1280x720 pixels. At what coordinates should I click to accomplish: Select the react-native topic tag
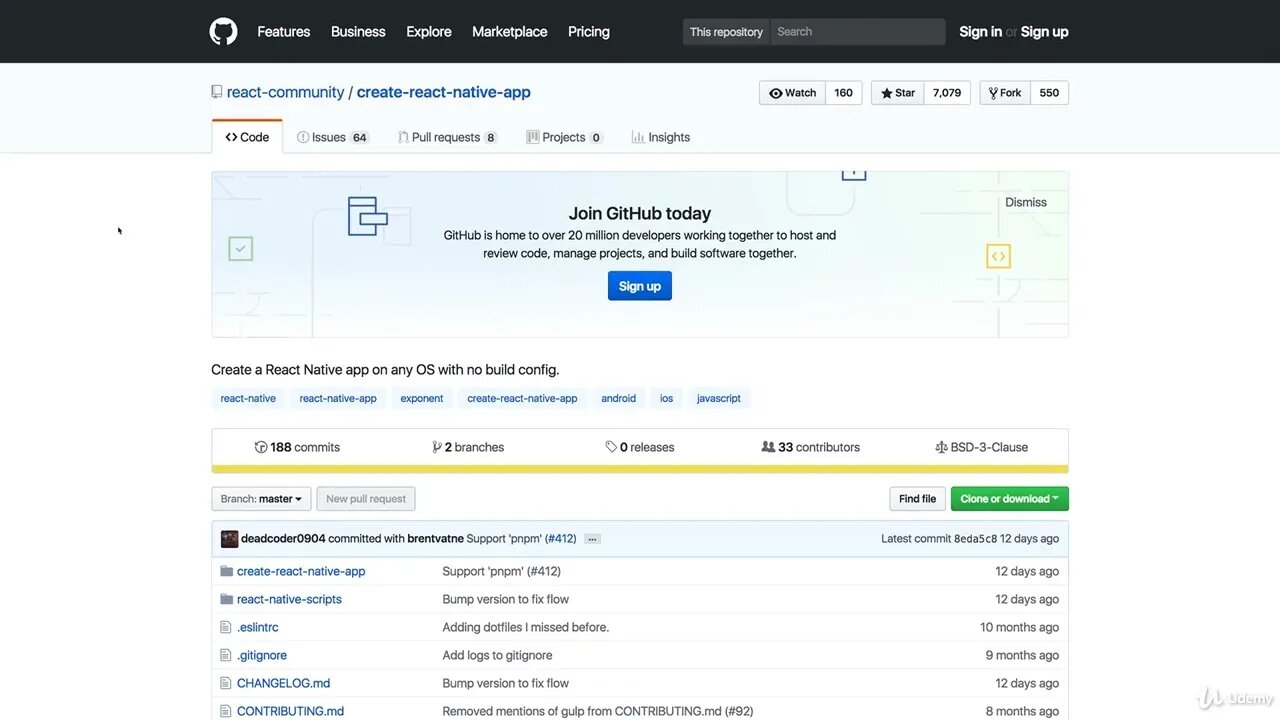[248, 398]
